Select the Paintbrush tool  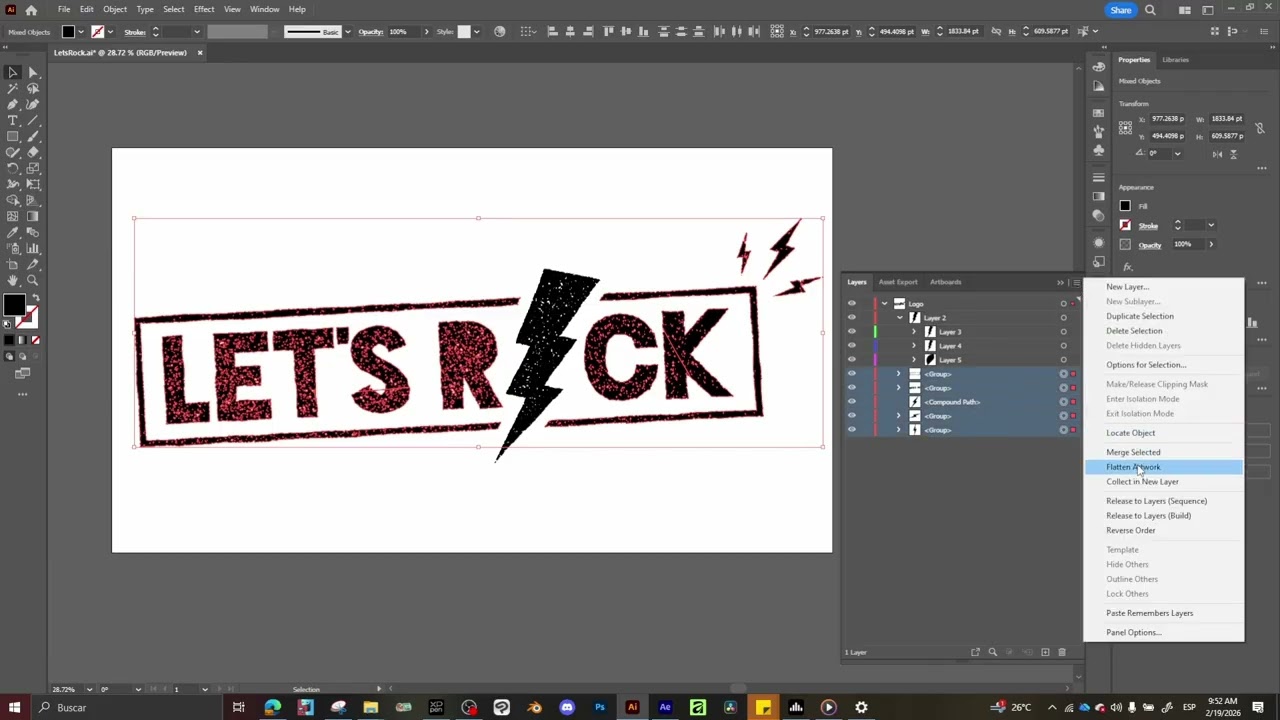pyautogui.click(x=32, y=136)
